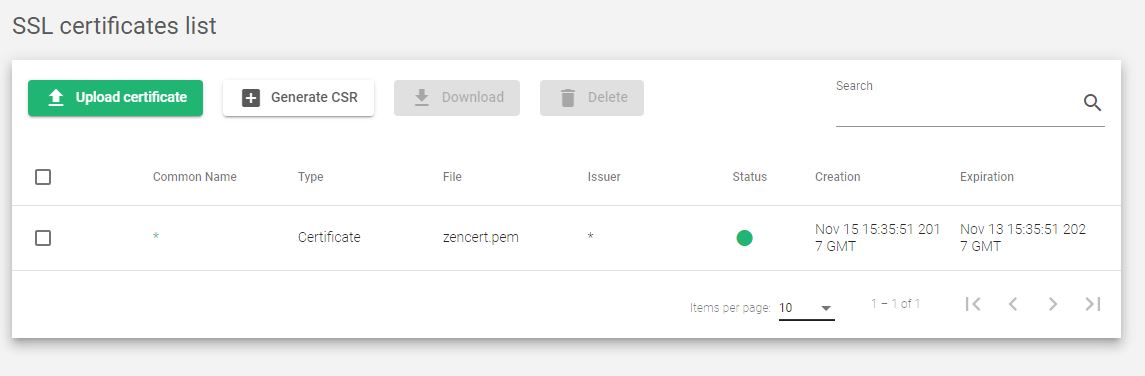Toggle the select-all header checkbox
Image resolution: width=1145 pixels, height=376 pixels.
tap(43, 177)
